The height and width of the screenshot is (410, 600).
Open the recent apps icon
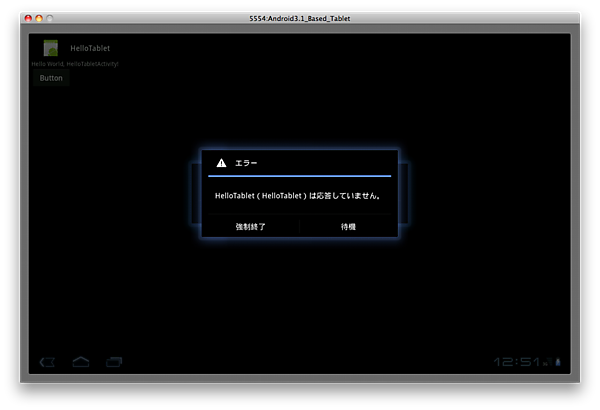114,362
